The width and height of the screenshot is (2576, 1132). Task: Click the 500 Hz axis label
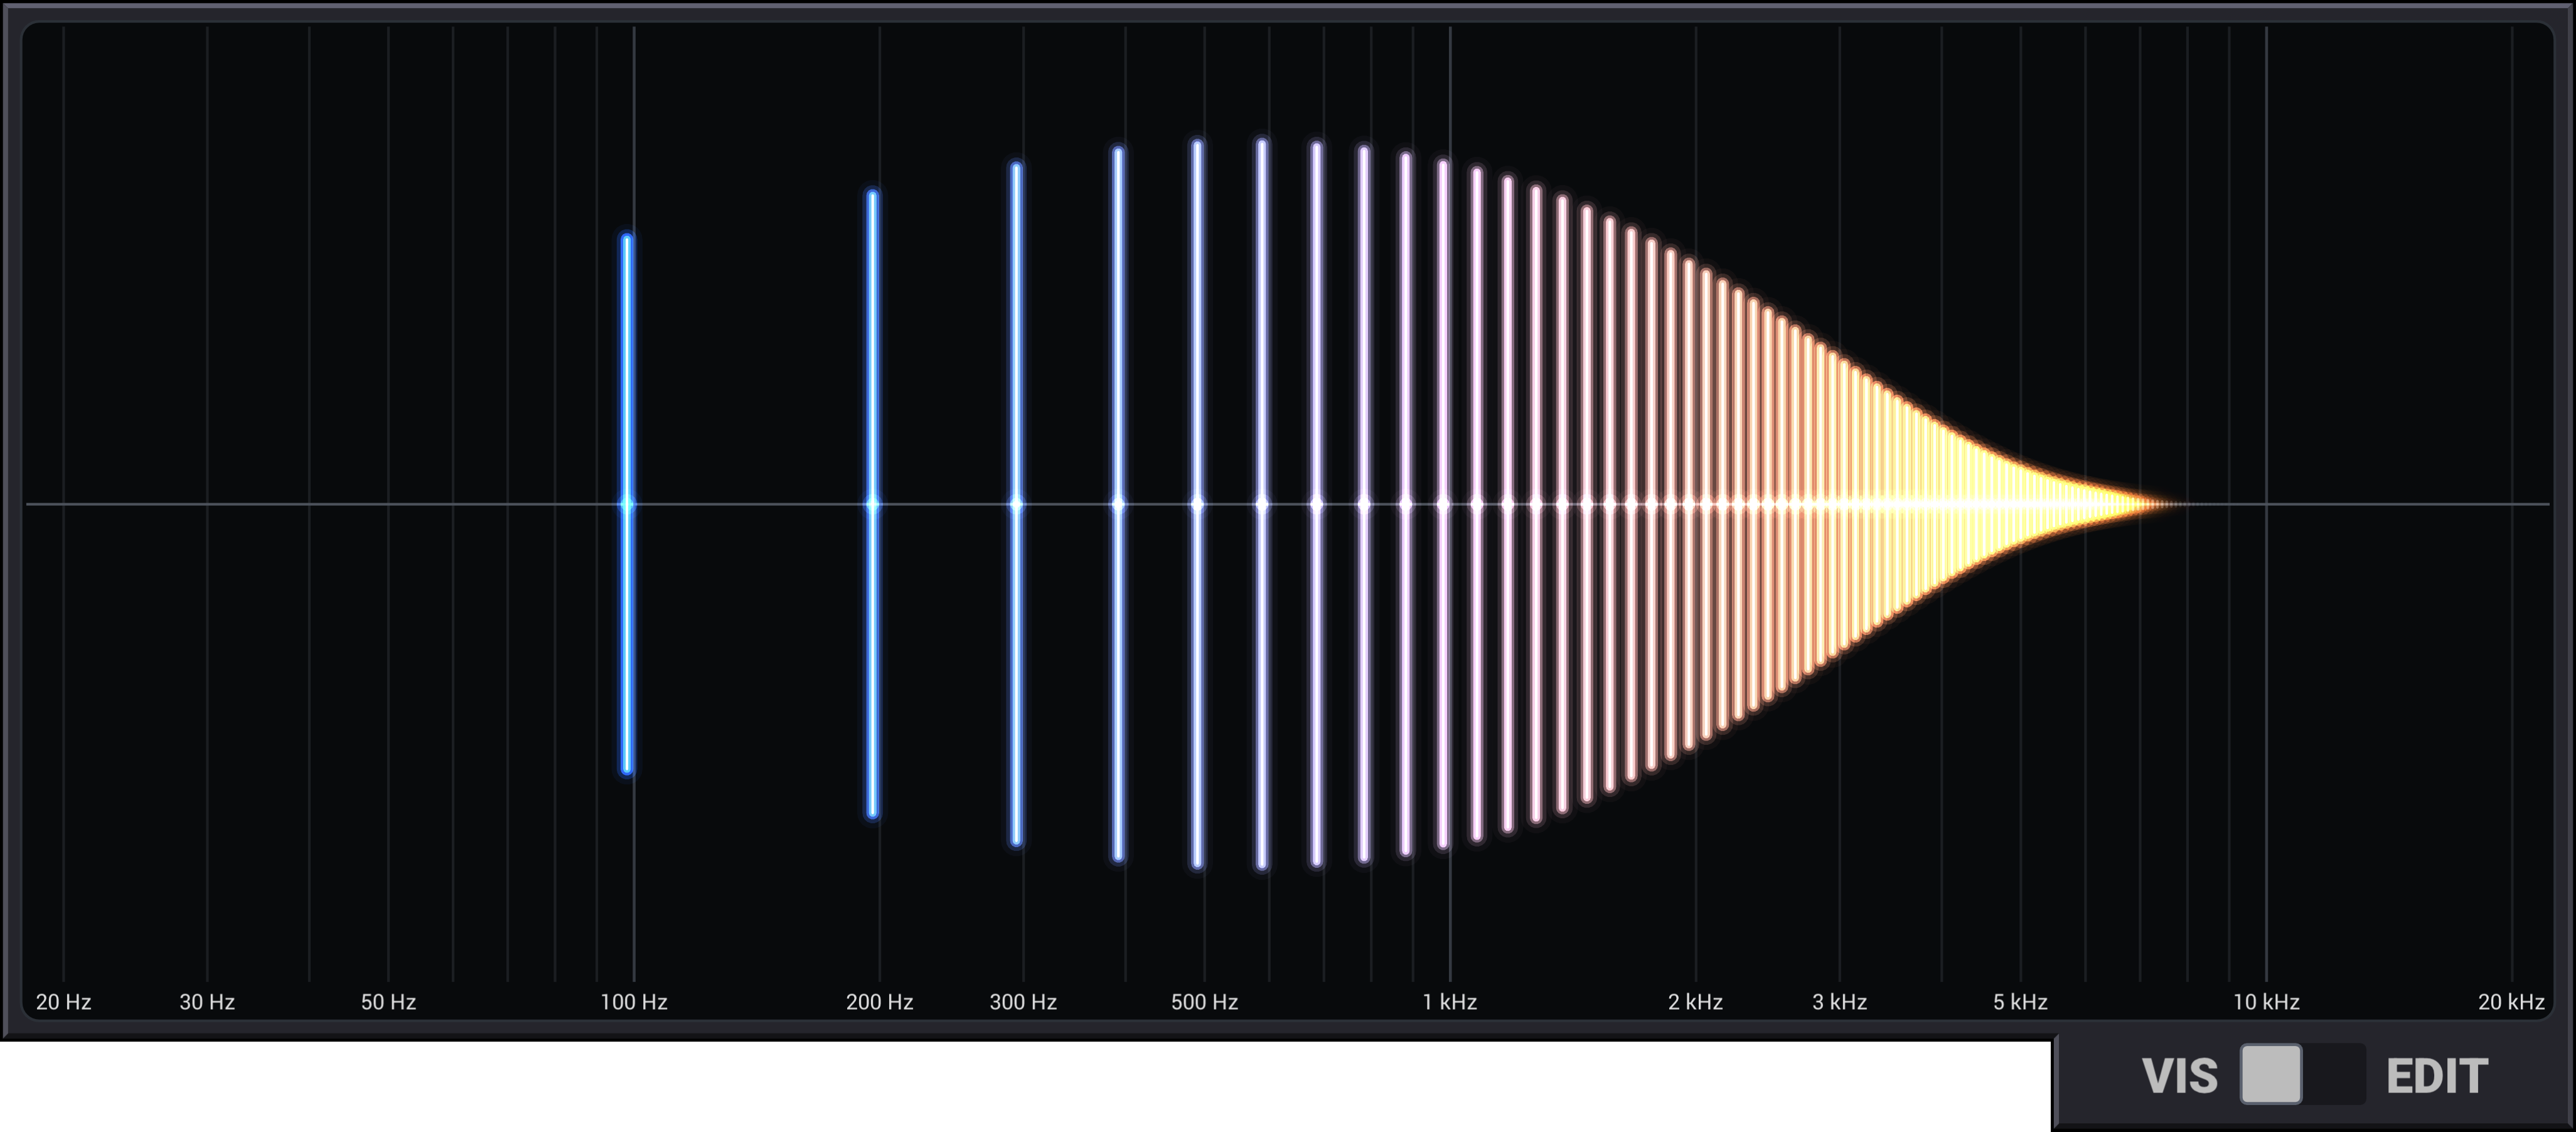tap(1204, 1001)
